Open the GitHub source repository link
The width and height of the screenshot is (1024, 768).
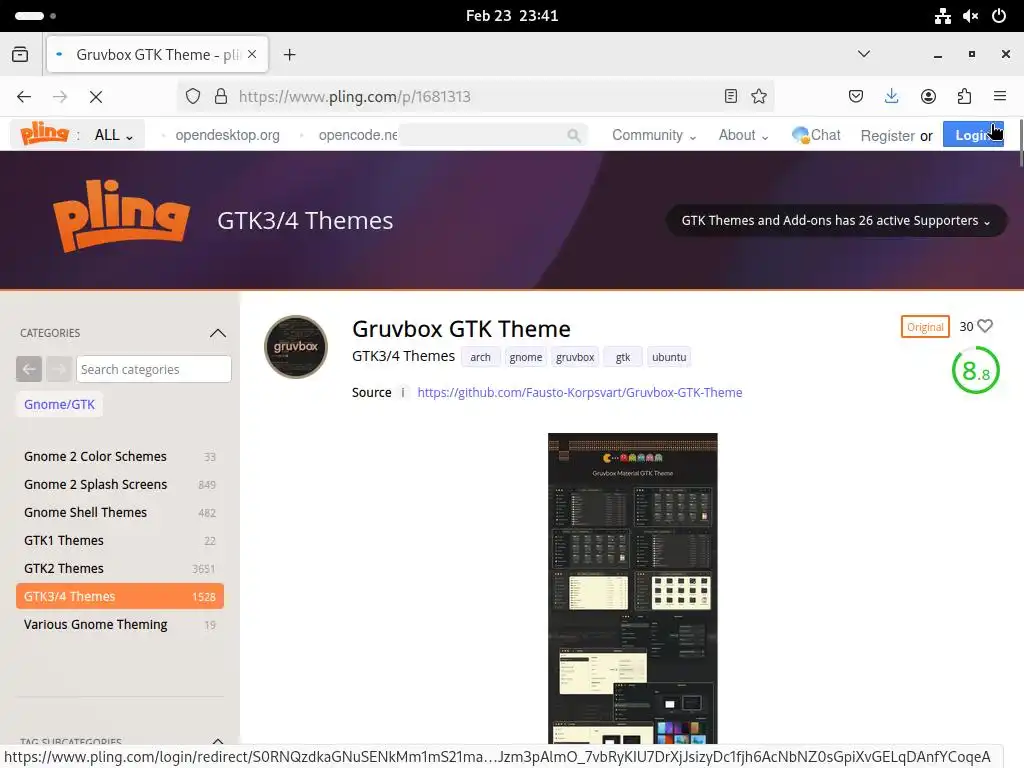[x=580, y=392]
